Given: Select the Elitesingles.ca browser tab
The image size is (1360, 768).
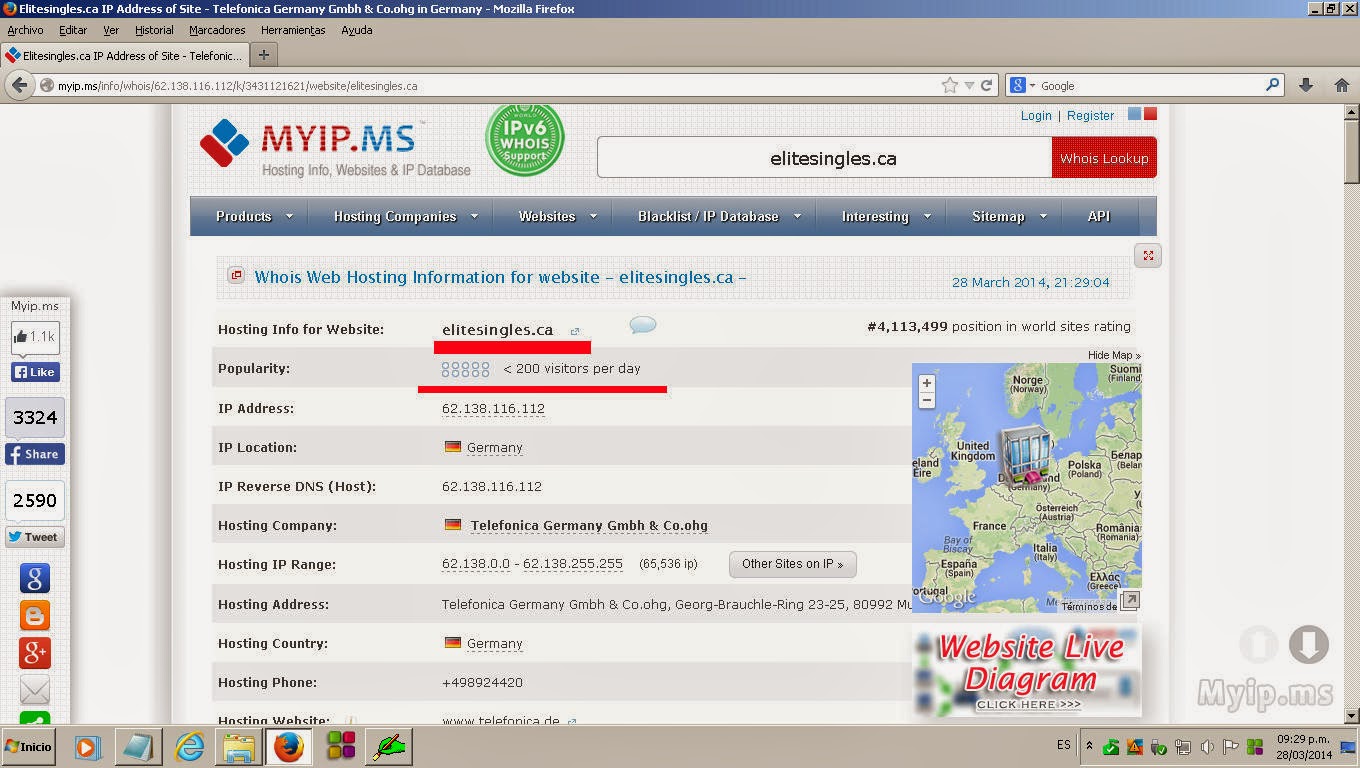Looking at the screenshot, I should click(x=124, y=55).
